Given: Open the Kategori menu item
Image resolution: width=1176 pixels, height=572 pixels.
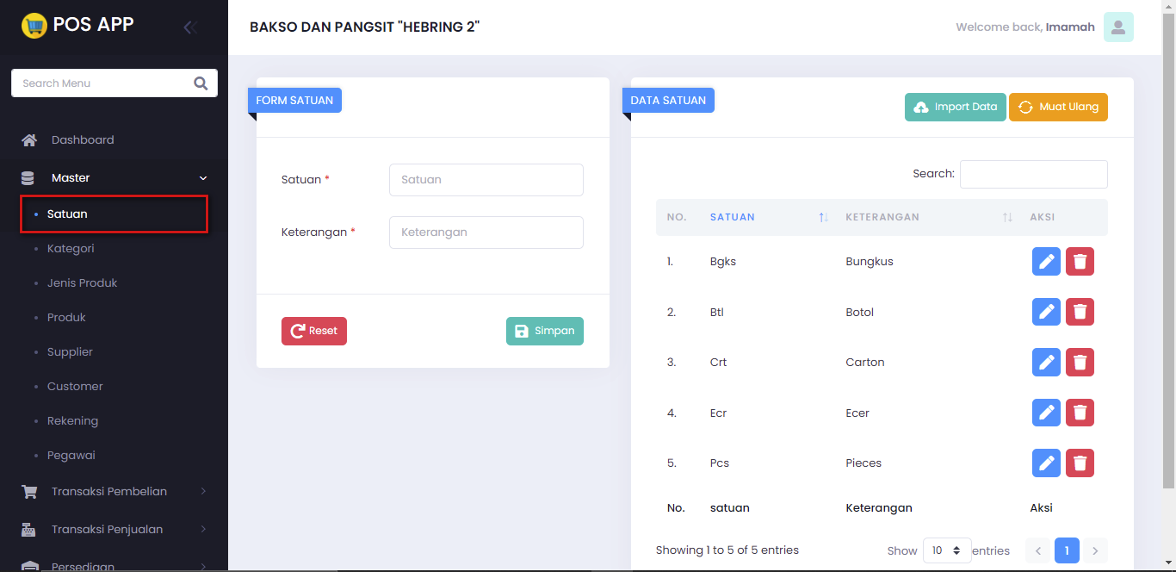Looking at the screenshot, I should 71,248.
